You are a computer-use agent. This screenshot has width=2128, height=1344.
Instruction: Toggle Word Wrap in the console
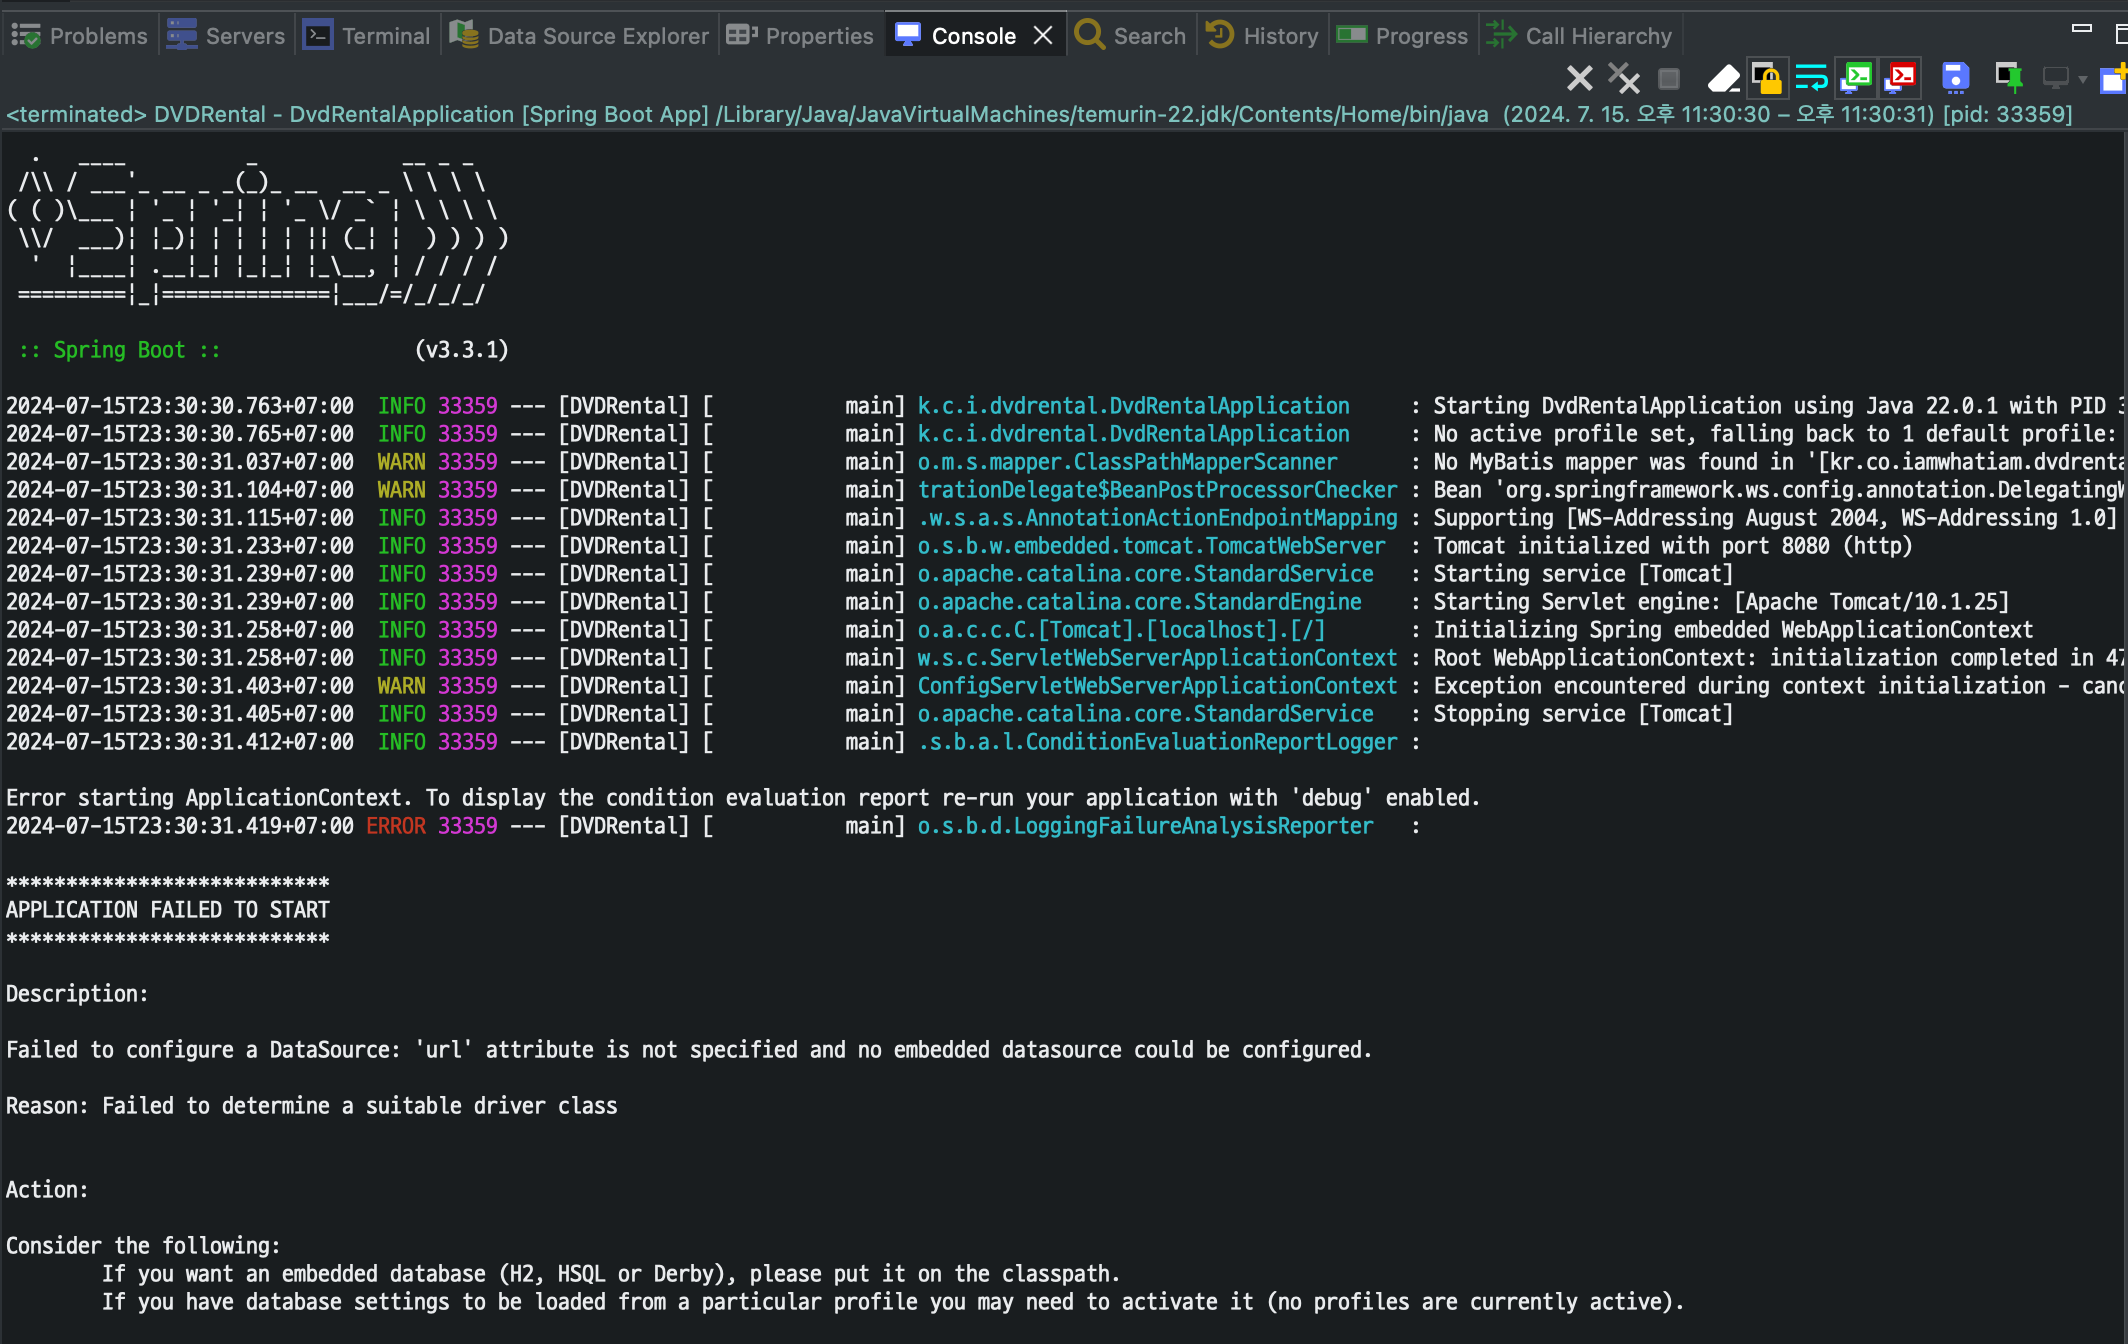(x=1811, y=78)
